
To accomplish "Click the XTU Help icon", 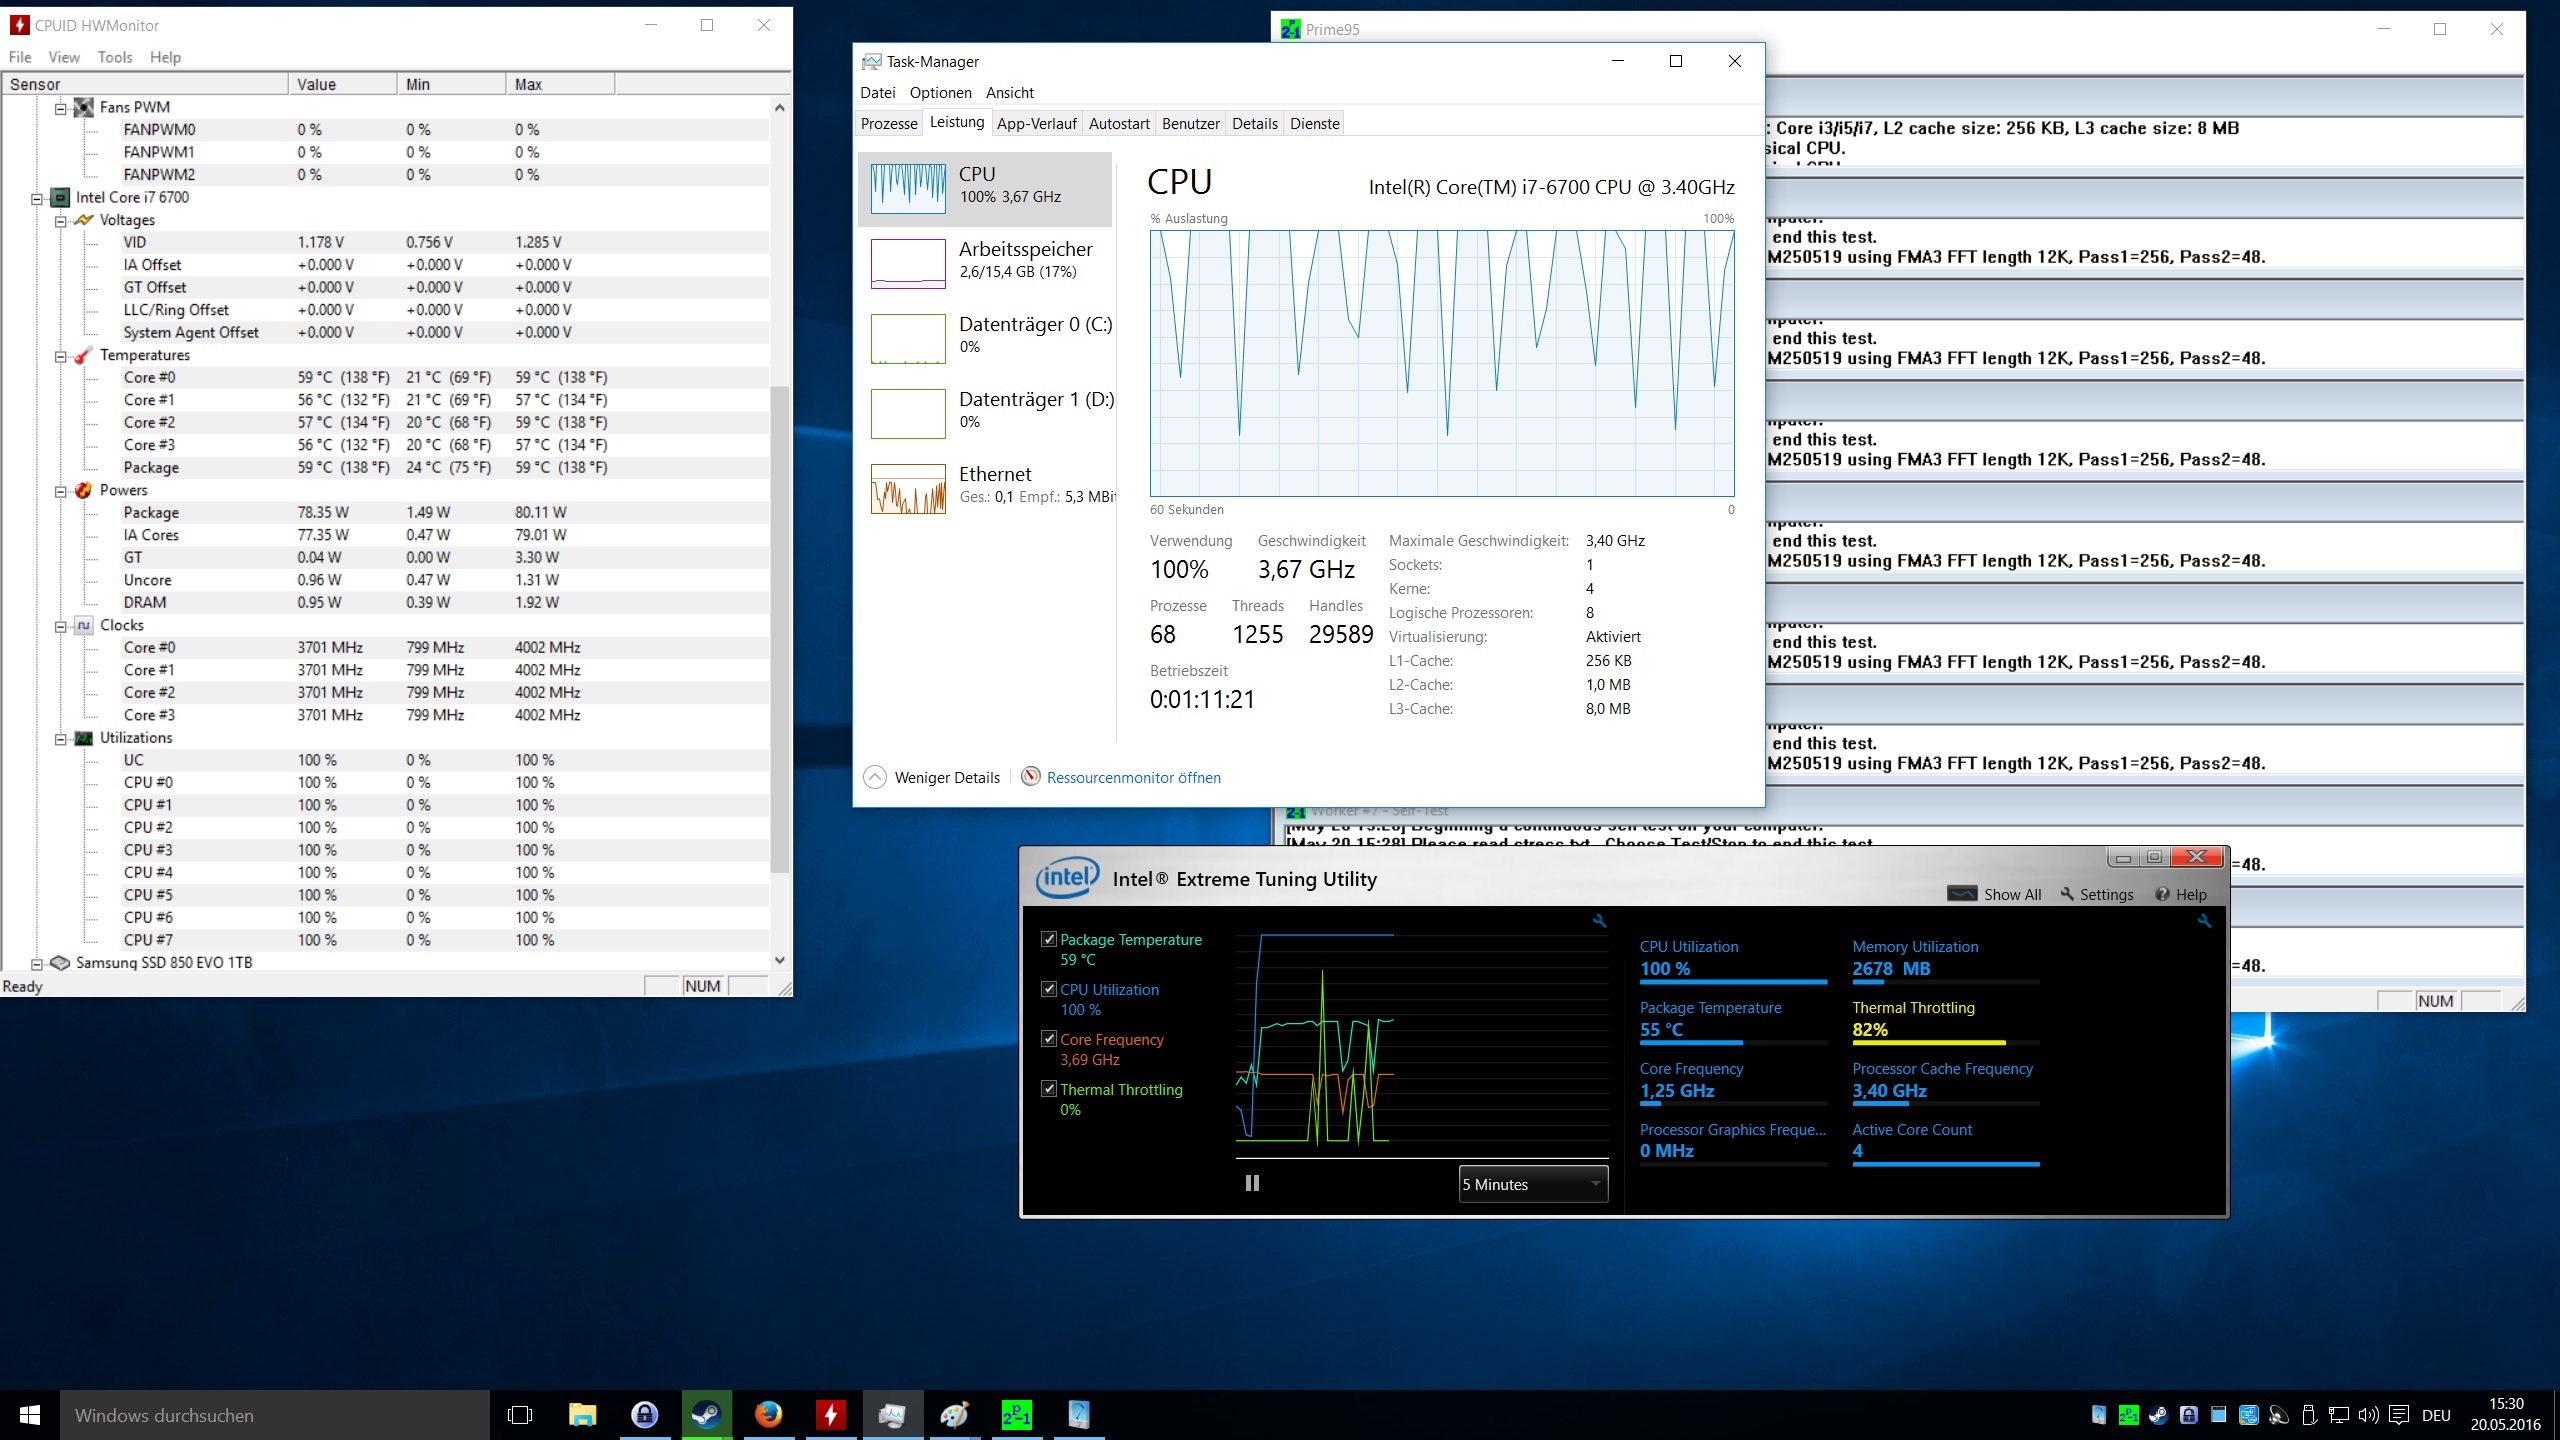I will 2162,894.
